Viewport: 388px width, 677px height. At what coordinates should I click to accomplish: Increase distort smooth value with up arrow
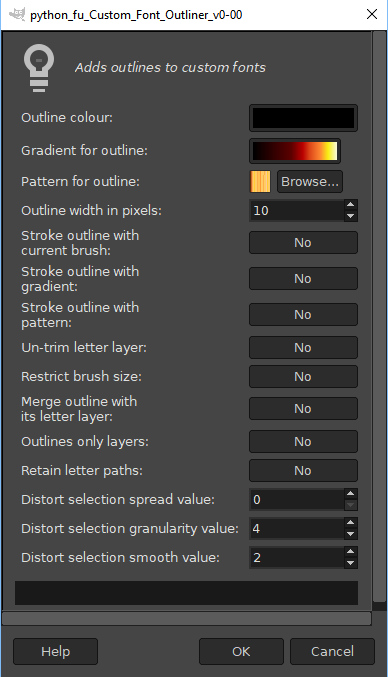tap(351, 552)
